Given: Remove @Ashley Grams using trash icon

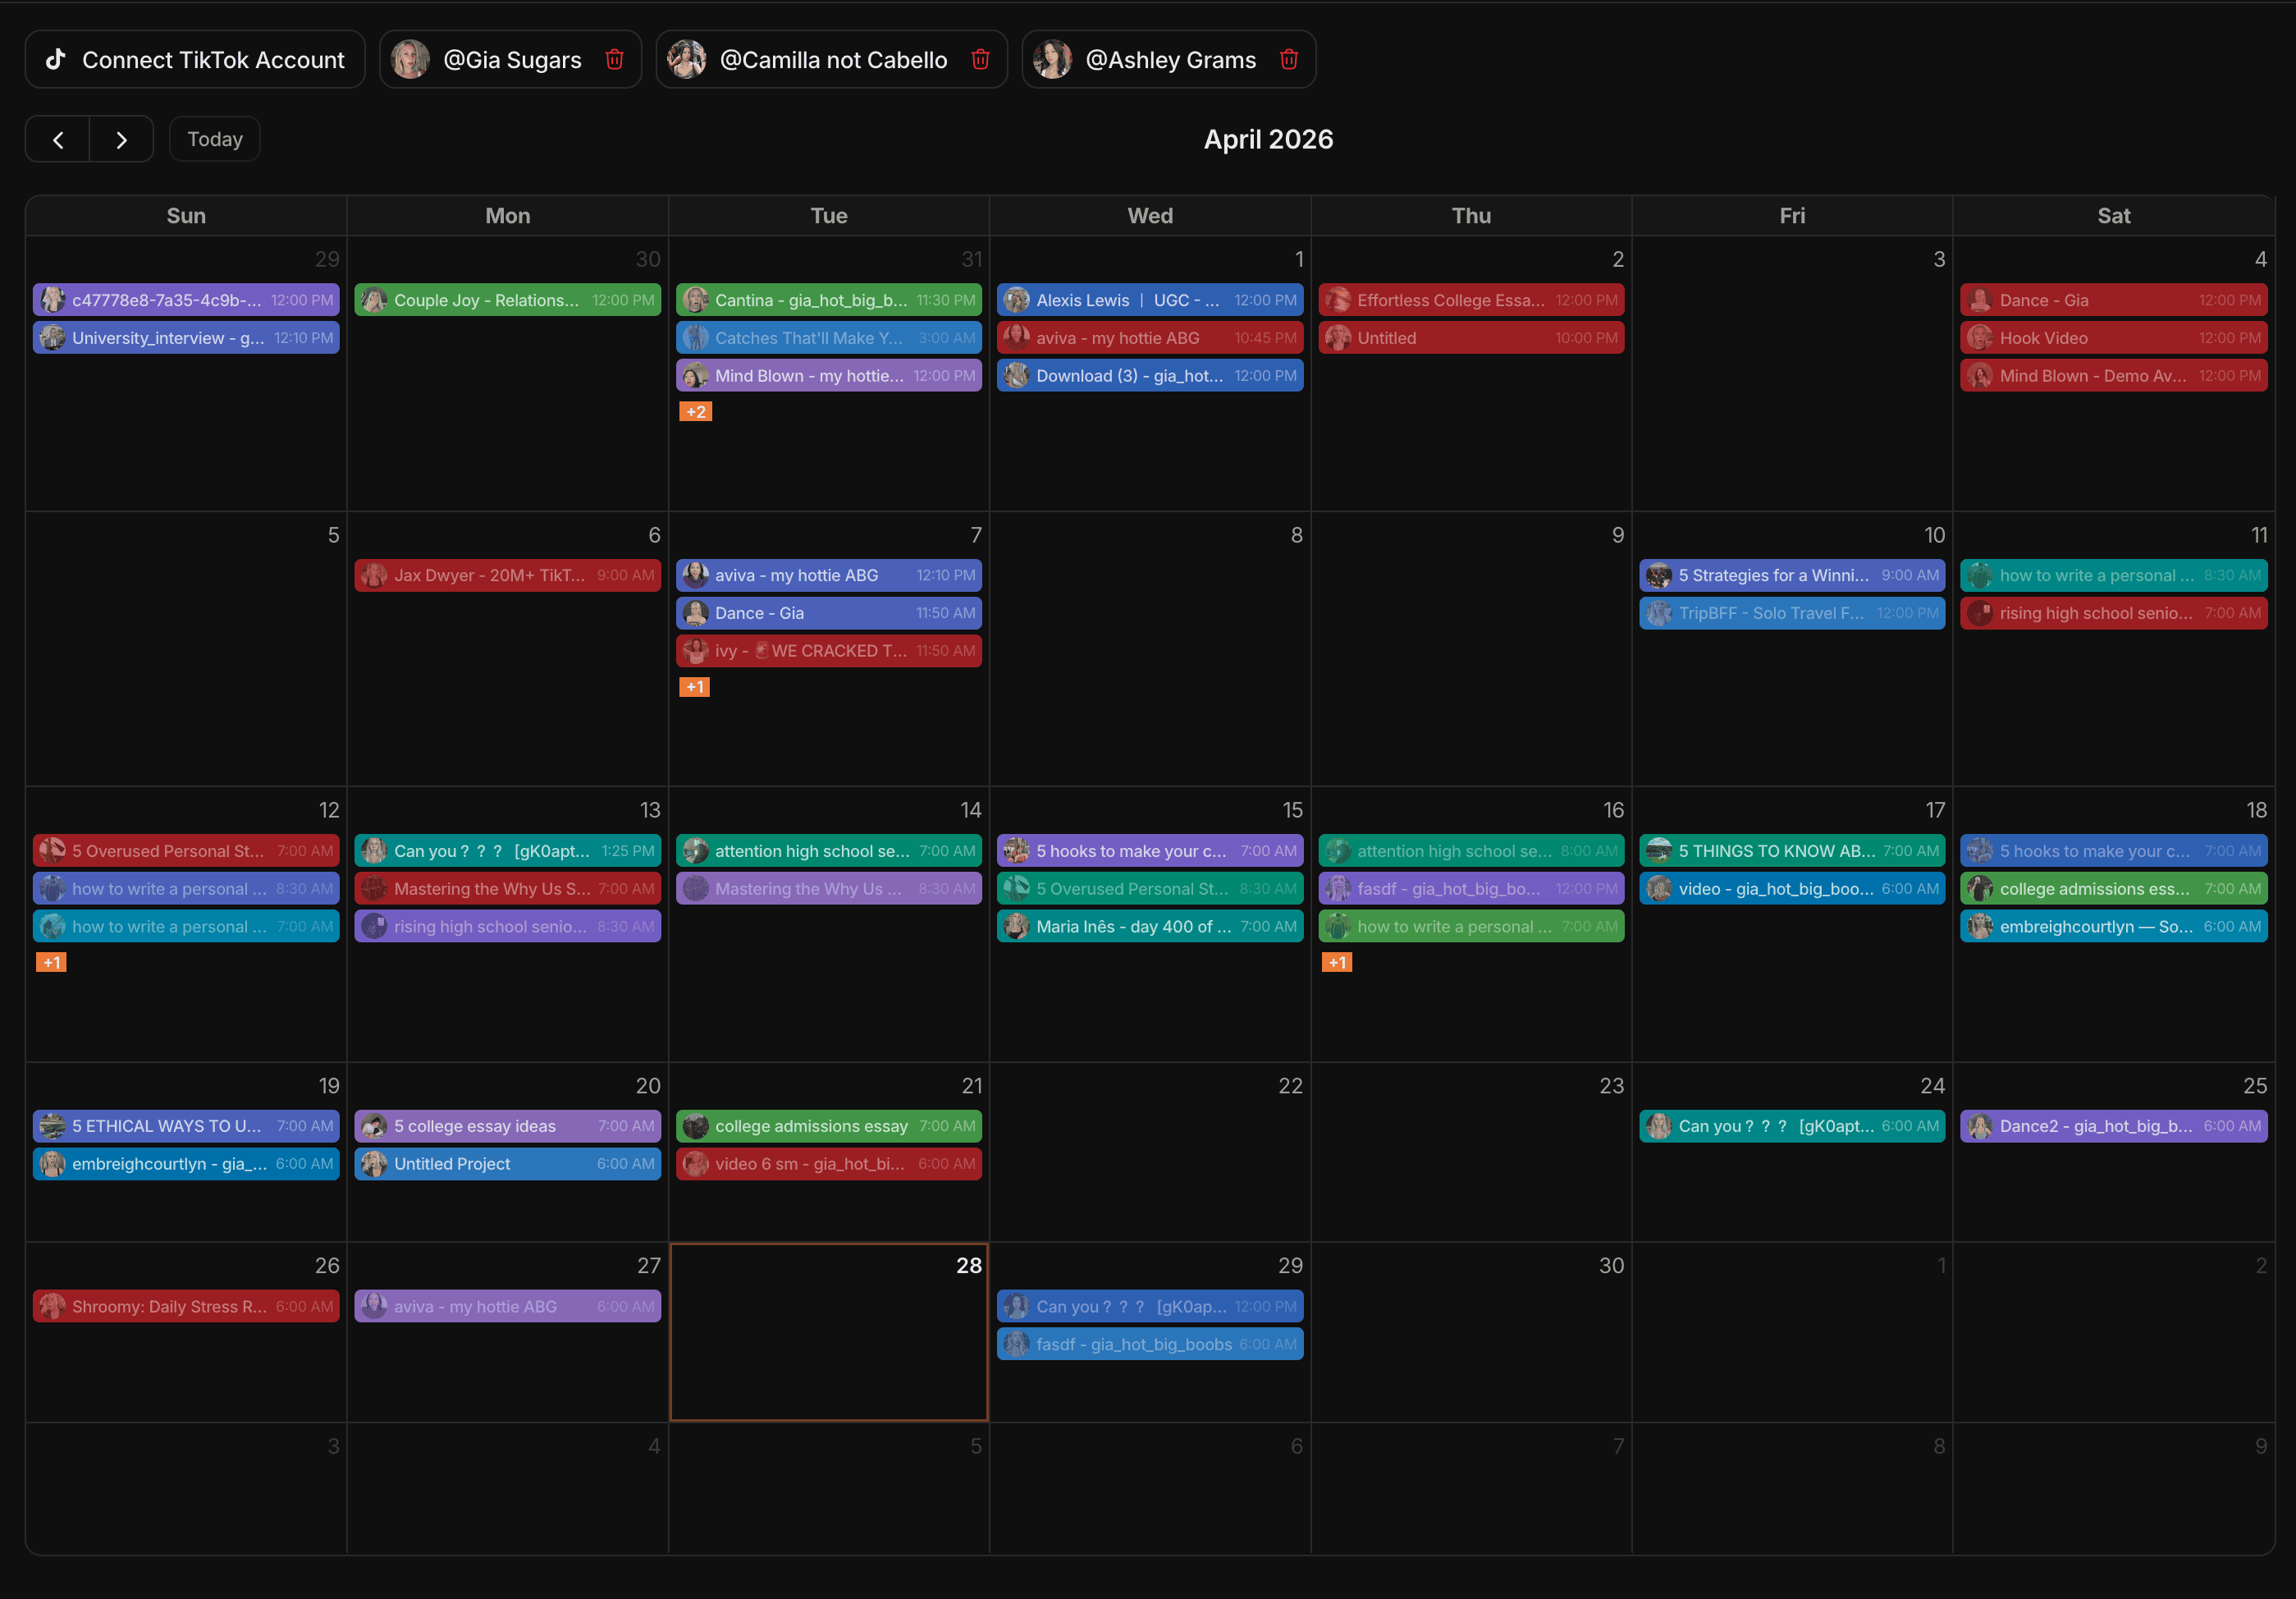Looking at the screenshot, I should pyautogui.click(x=1289, y=59).
